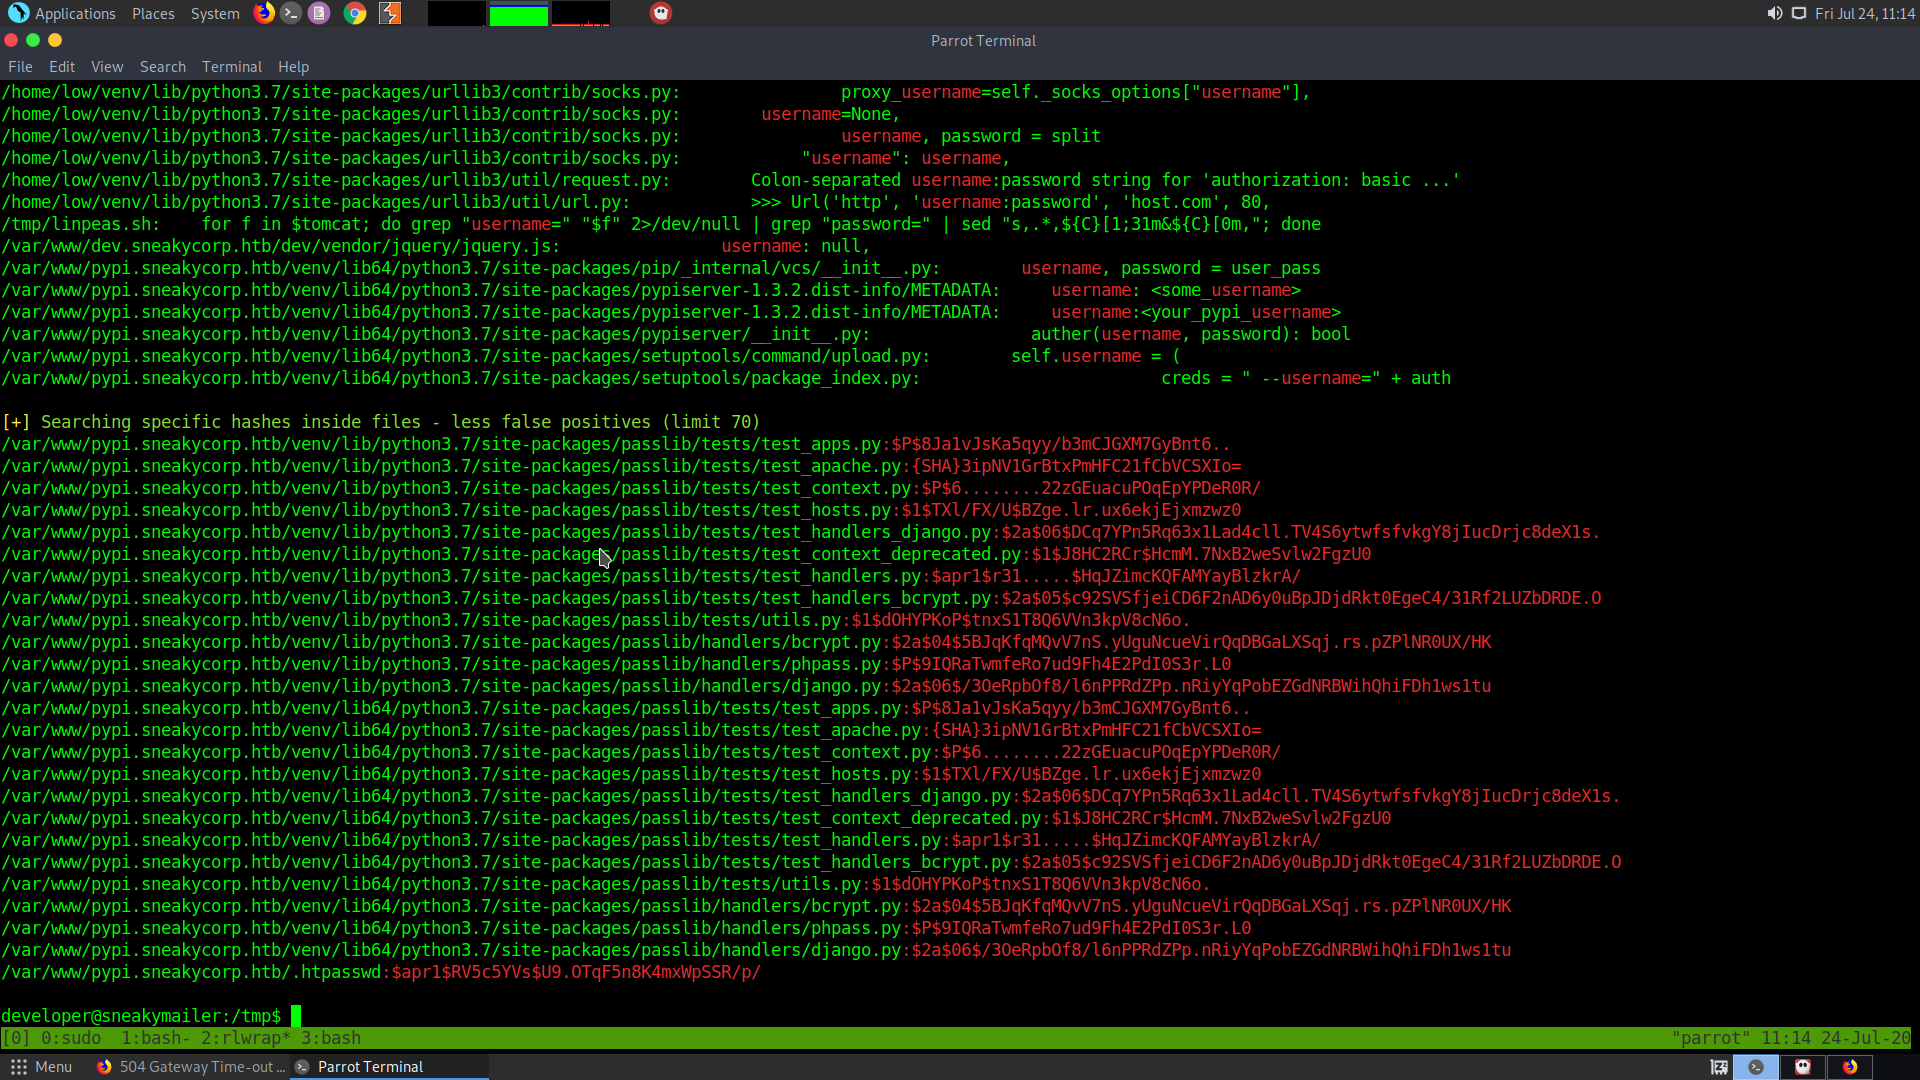The width and height of the screenshot is (1920, 1080).
Task: Open Burp Suite orange launcher icon
Action: pyautogui.click(x=390, y=13)
